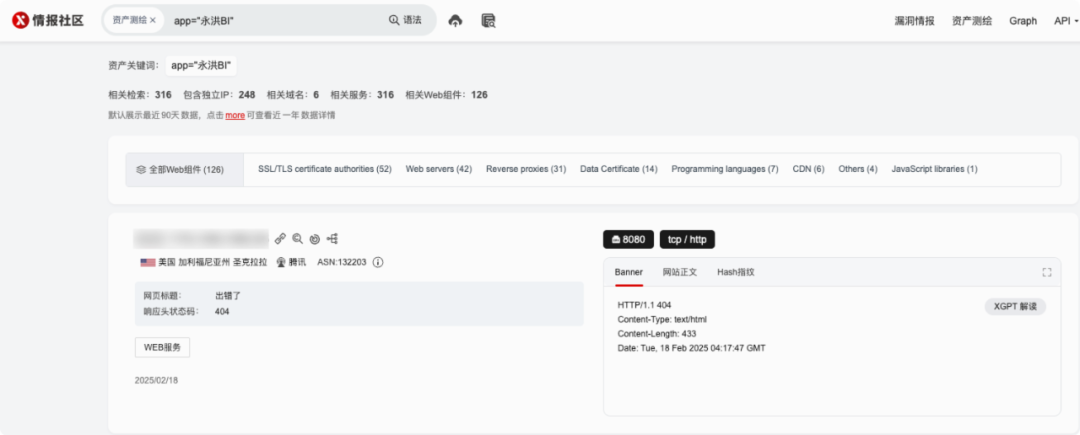The height and width of the screenshot is (435, 1080).
Task: Click the link chain icon next to the IP
Action: tap(280, 239)
